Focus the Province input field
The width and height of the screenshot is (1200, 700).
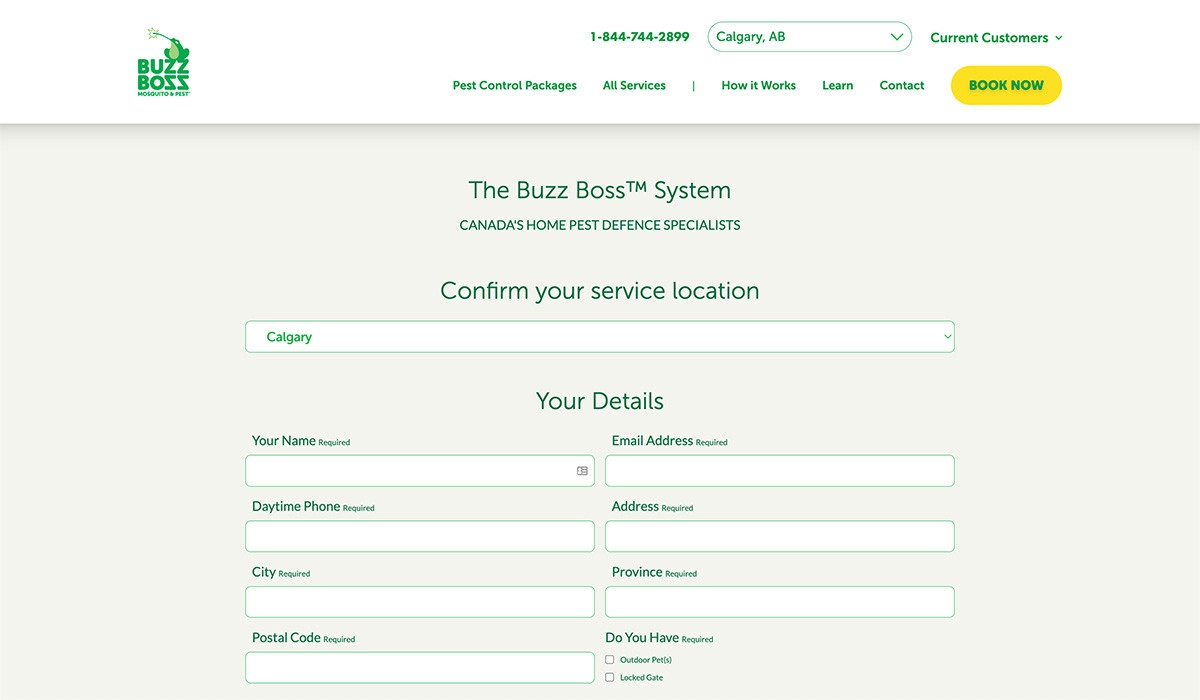779,602
